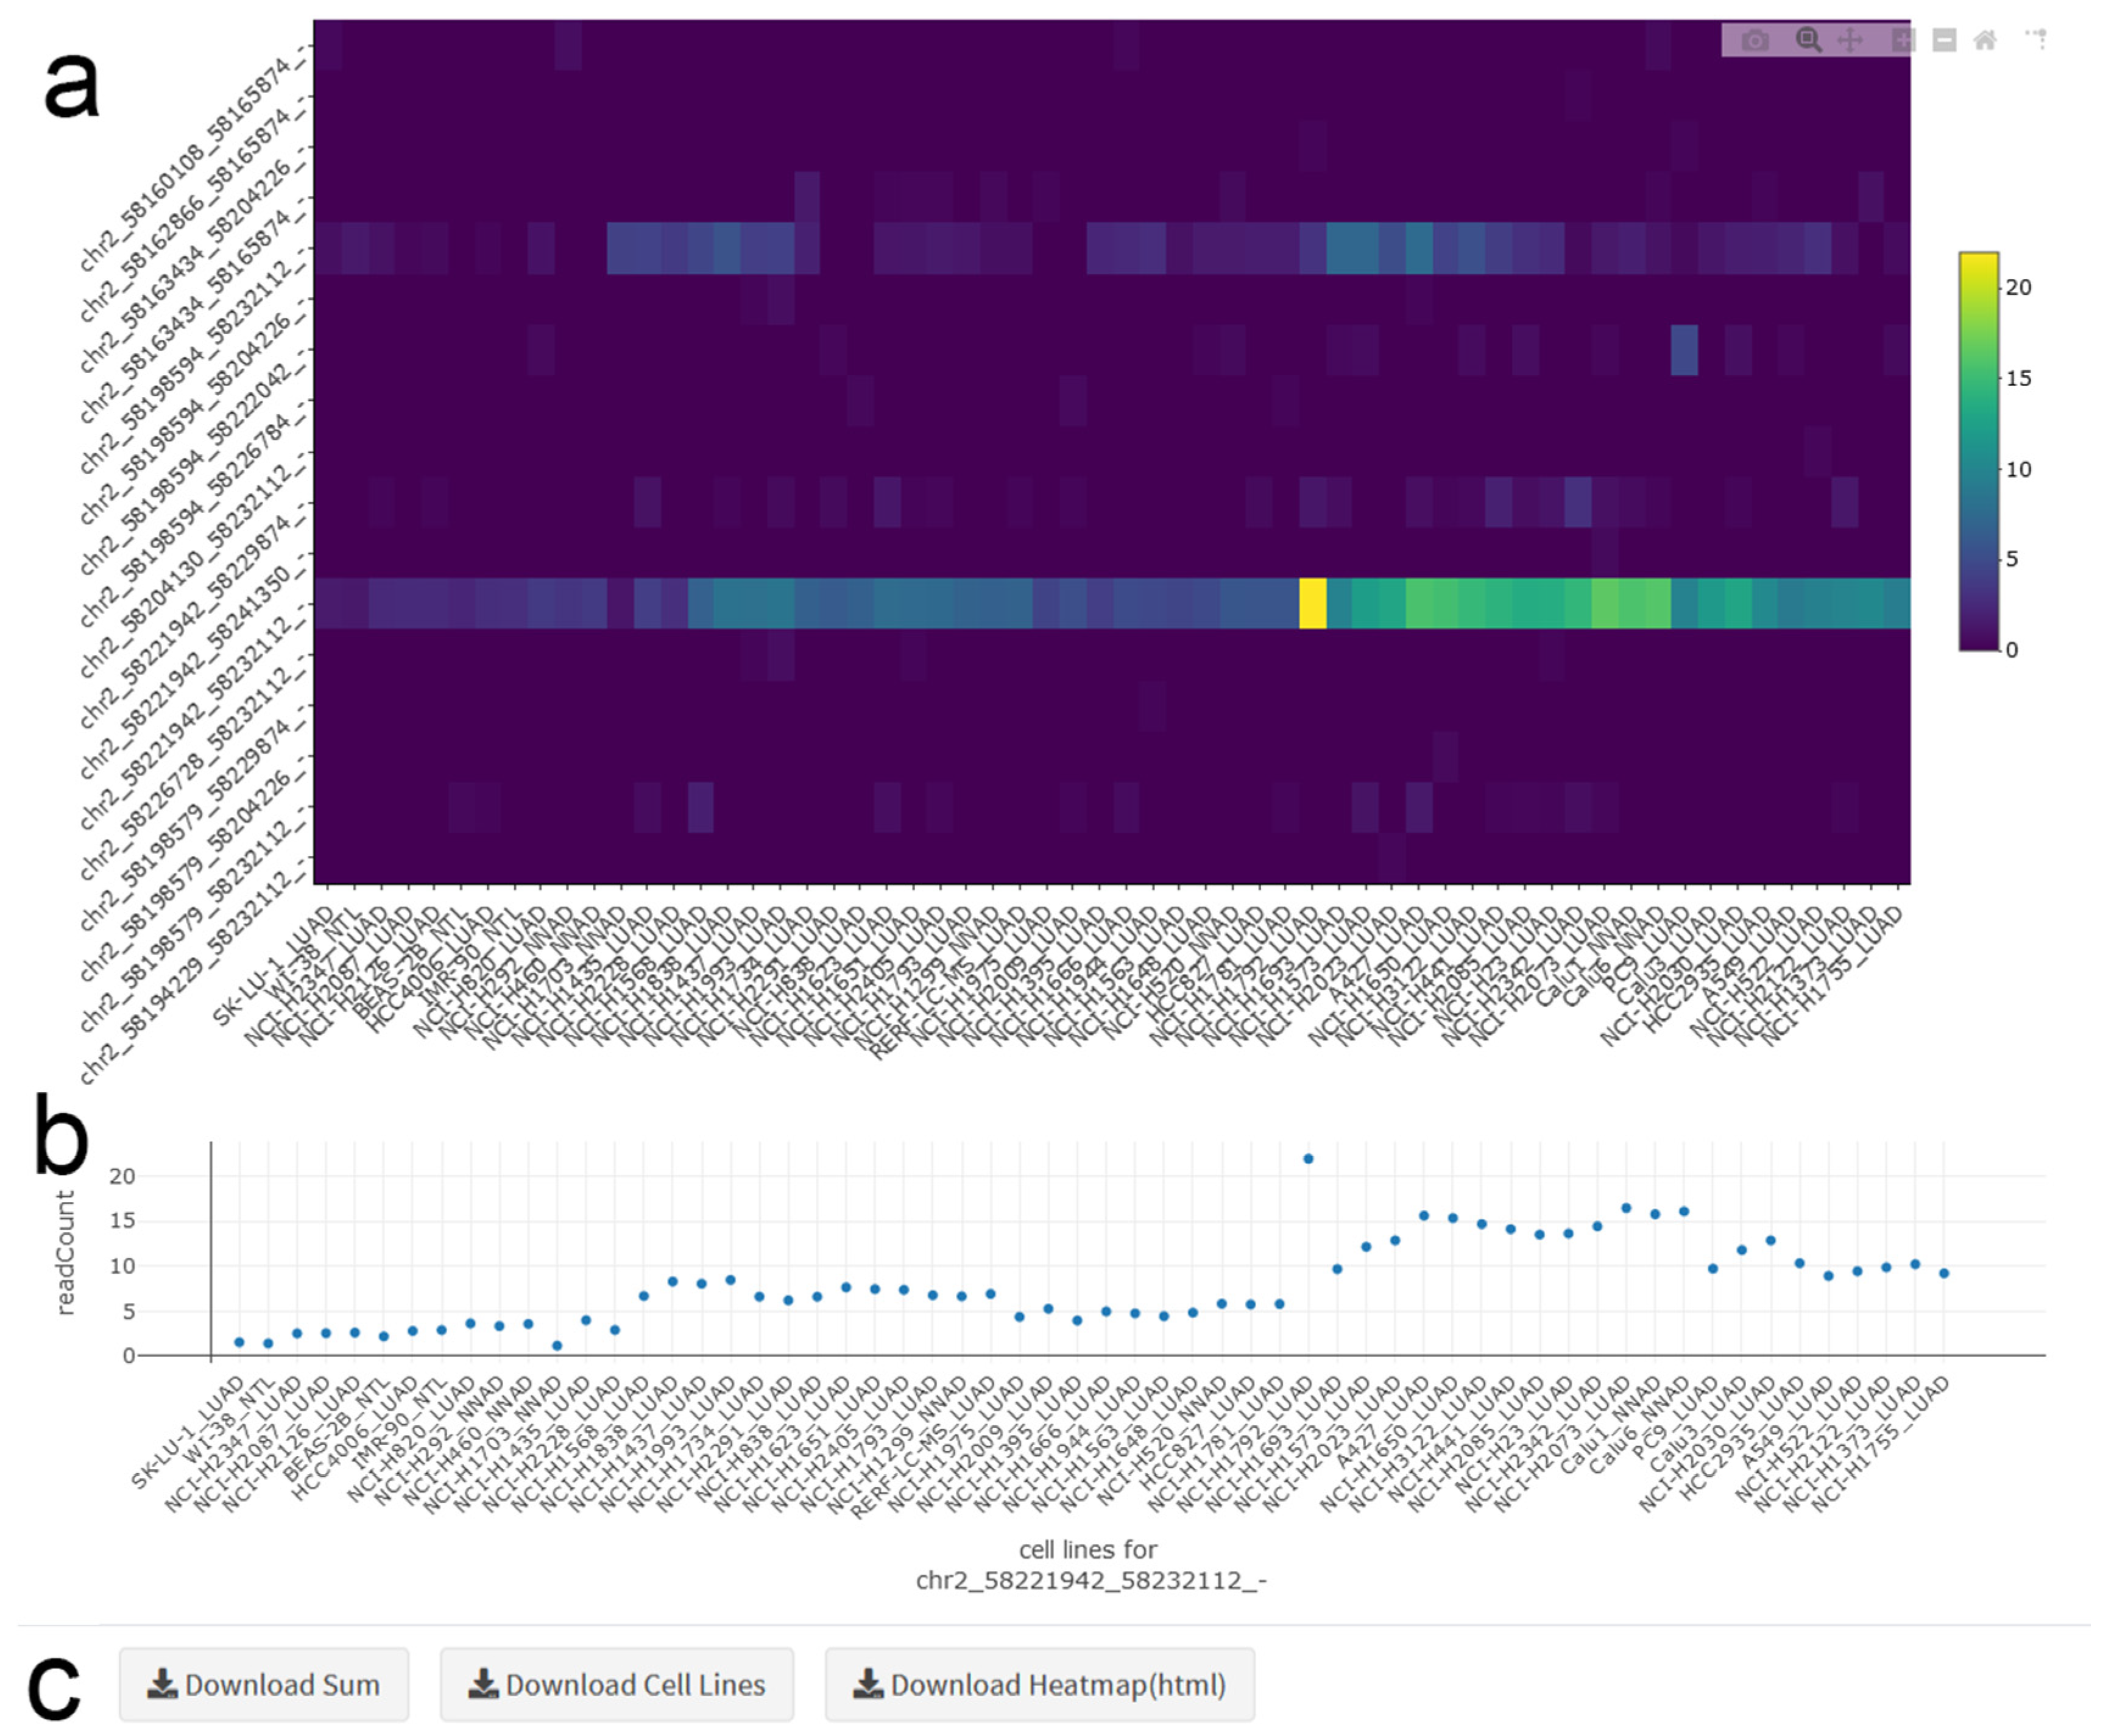Screen dimensions: 2111x1736
Task: Click the lowest scatter point for NCI-H1703_NNAD
Action: (557, 1346)
